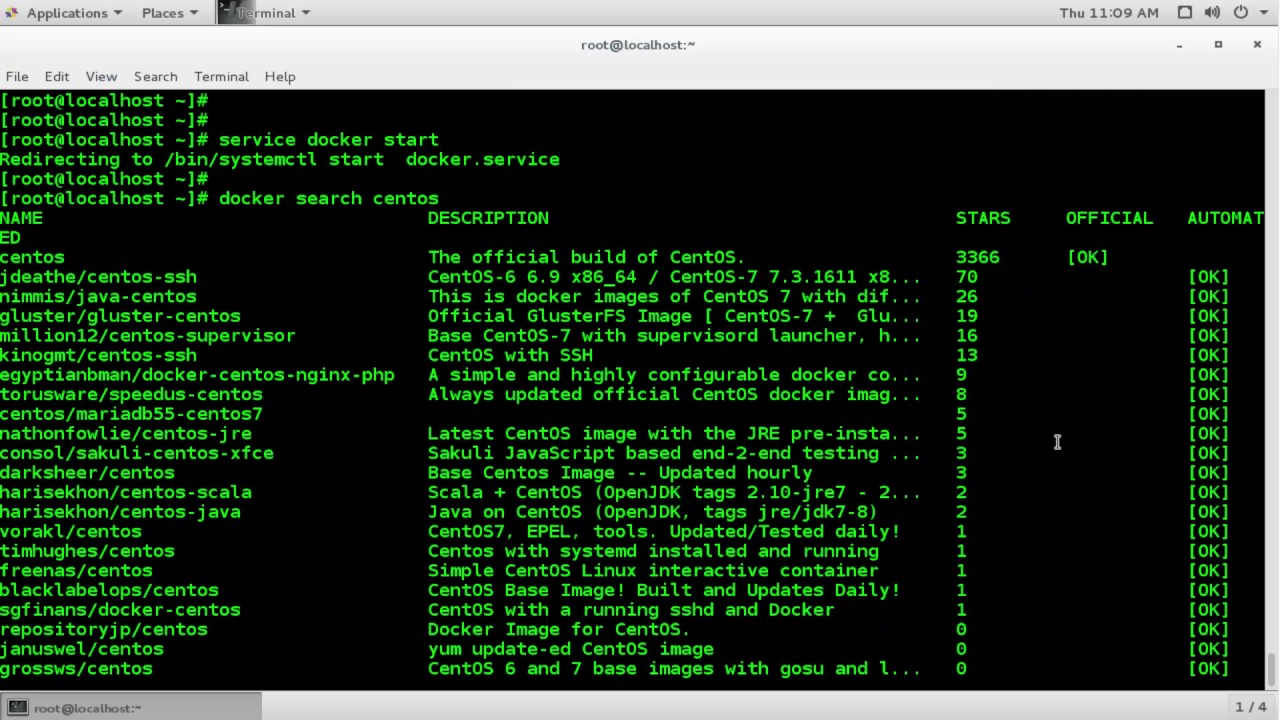Click the DESCRIPTION column header
Viewport: 1280px width, 720px height.
(488, 218)
